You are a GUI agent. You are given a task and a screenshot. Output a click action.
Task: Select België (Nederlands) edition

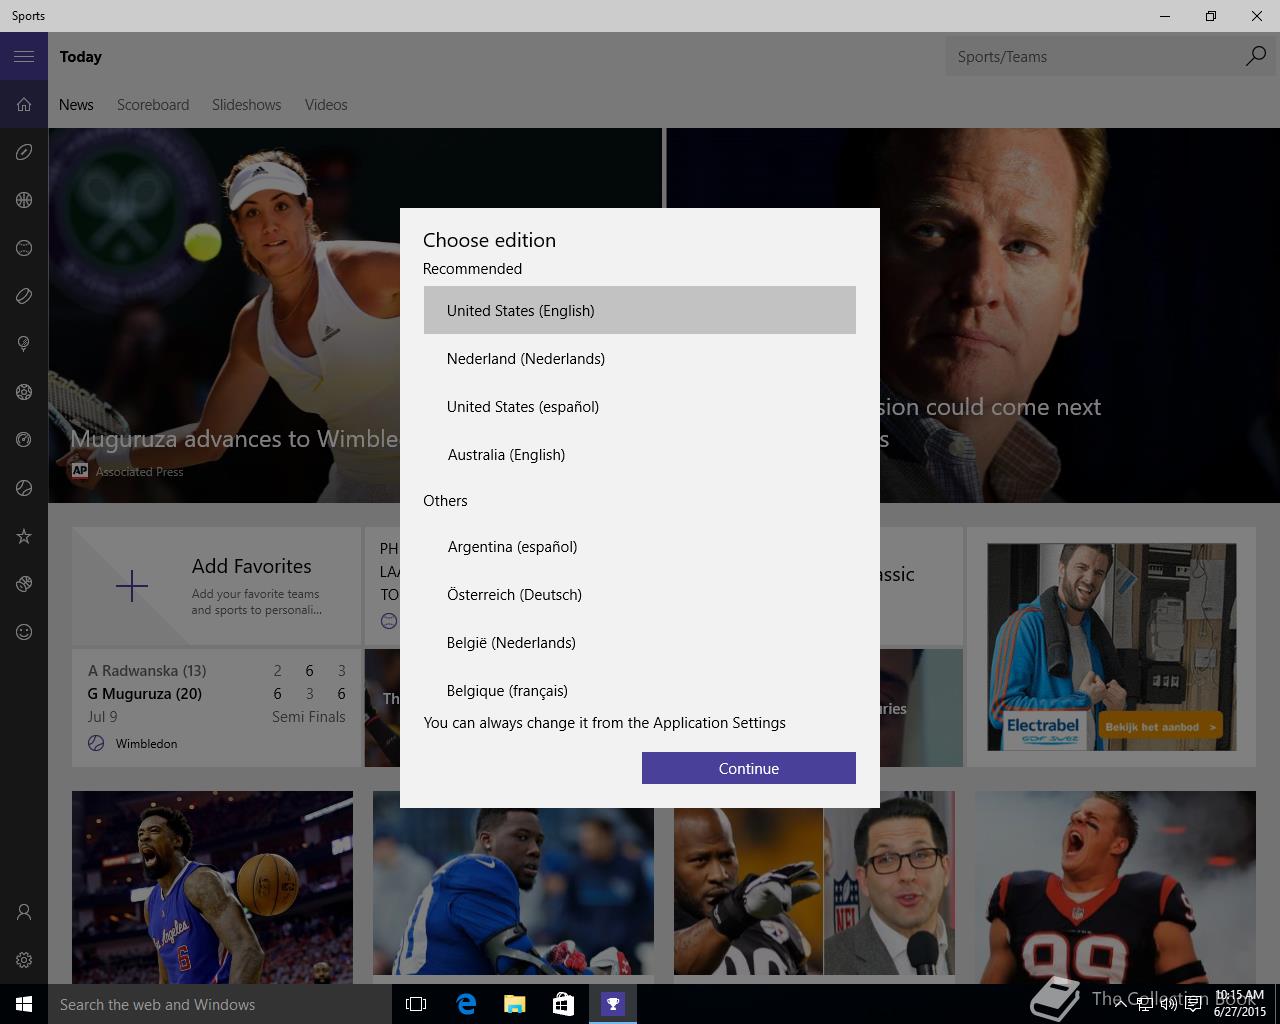tap(640, 642)
